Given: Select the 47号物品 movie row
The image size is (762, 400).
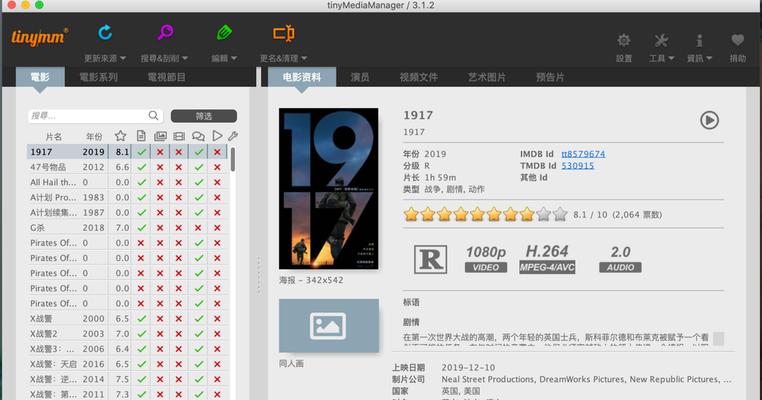Looking at the screenshot, I should pos(126,167).
